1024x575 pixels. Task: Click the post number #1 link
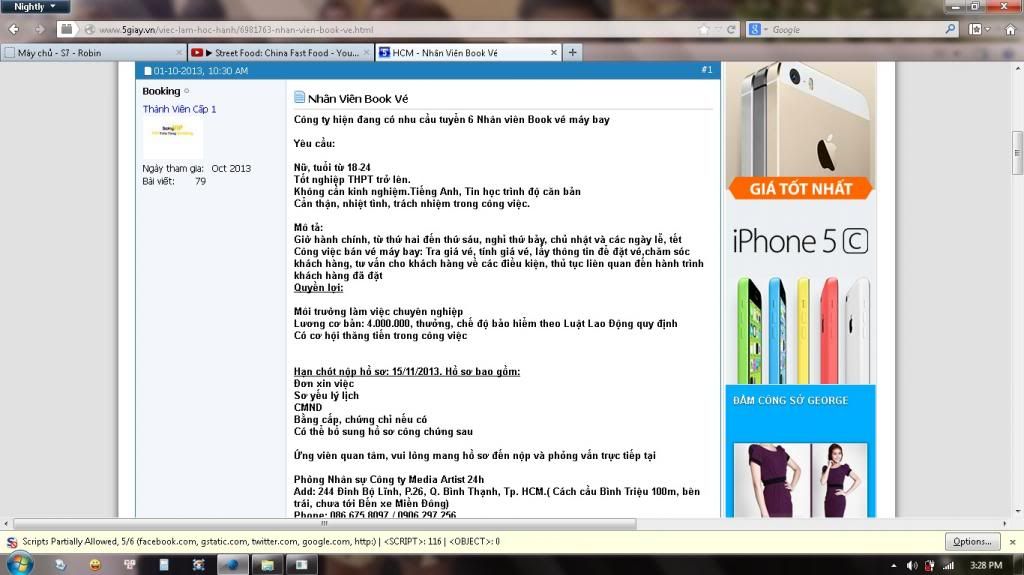tap(706, 70)
